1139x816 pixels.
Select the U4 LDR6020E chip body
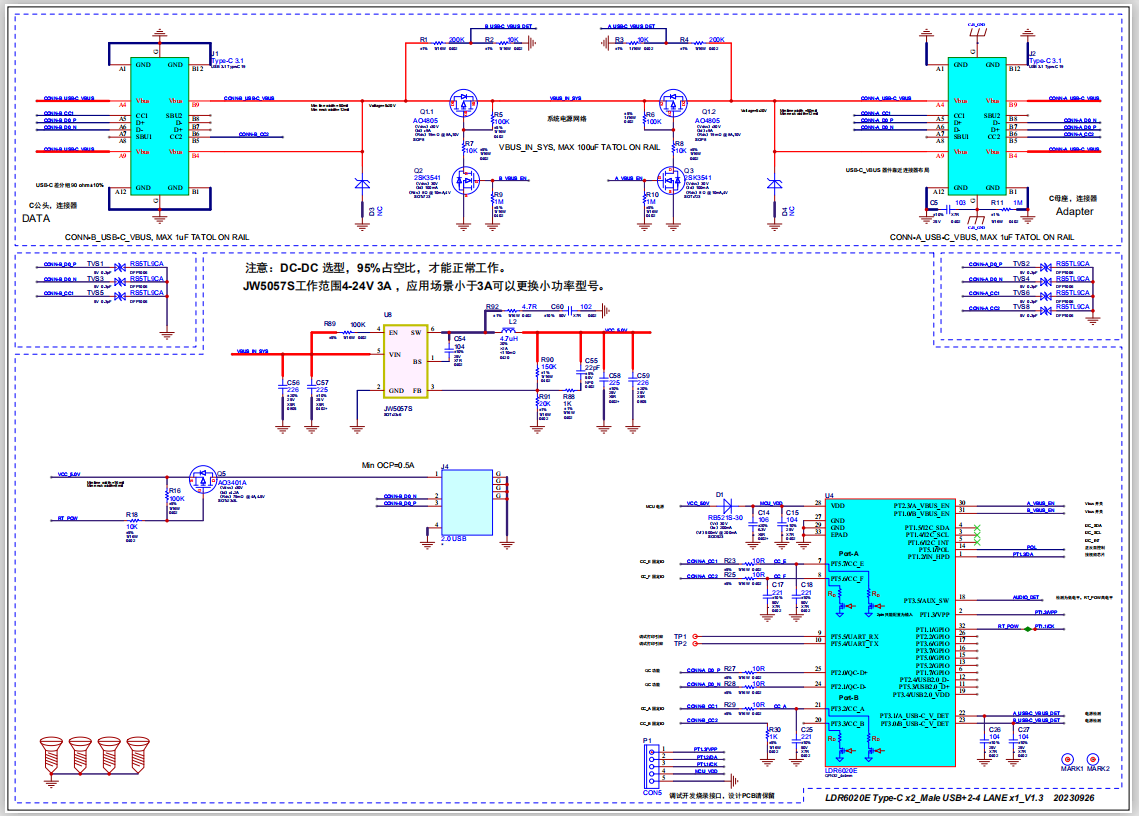click(890, 632)
